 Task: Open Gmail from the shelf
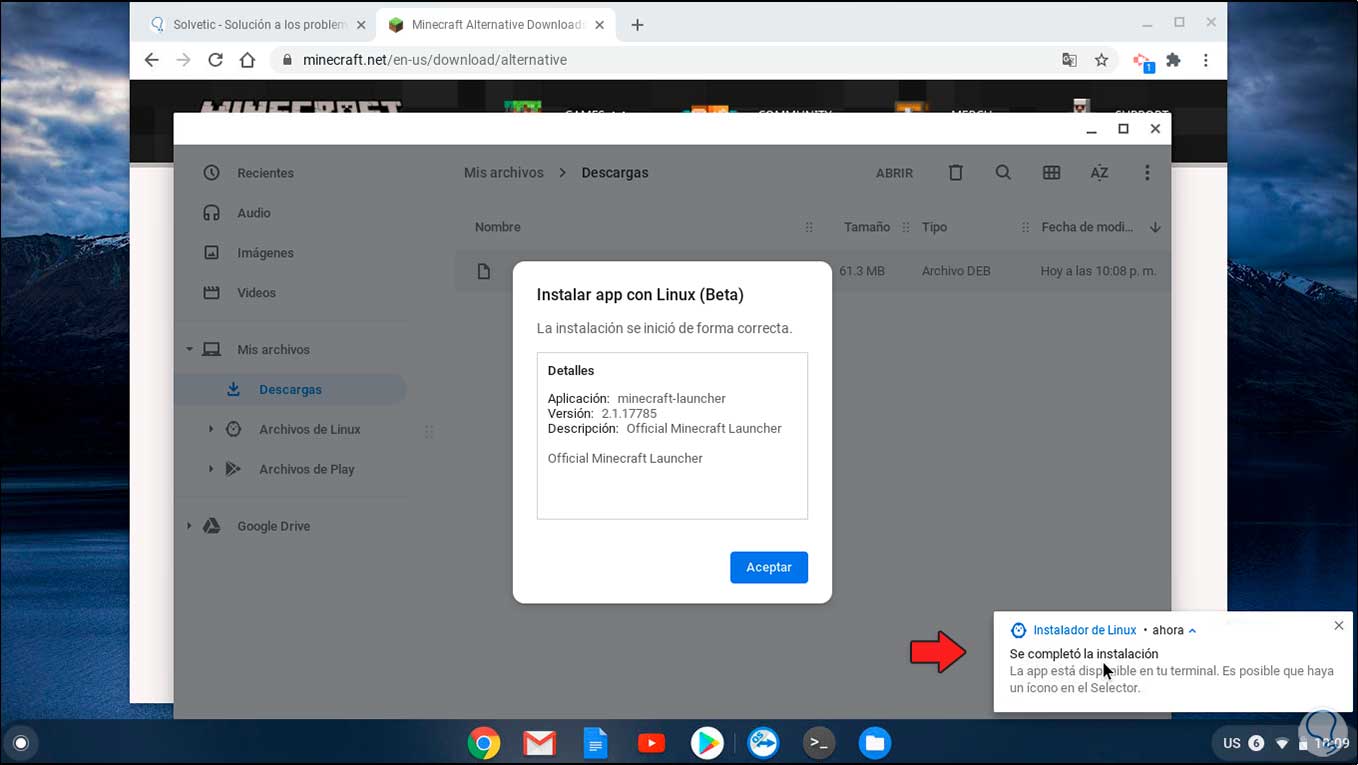(540, 743)
